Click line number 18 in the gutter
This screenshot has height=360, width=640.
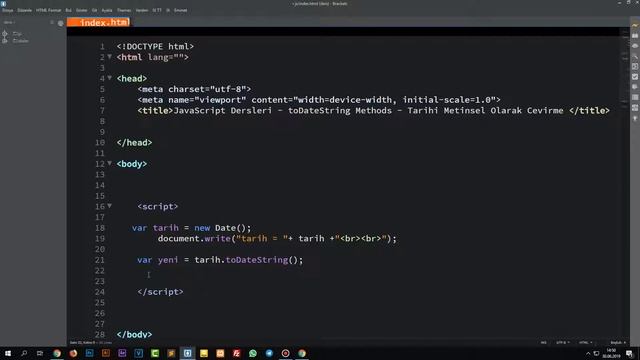(x=100, y=228)
